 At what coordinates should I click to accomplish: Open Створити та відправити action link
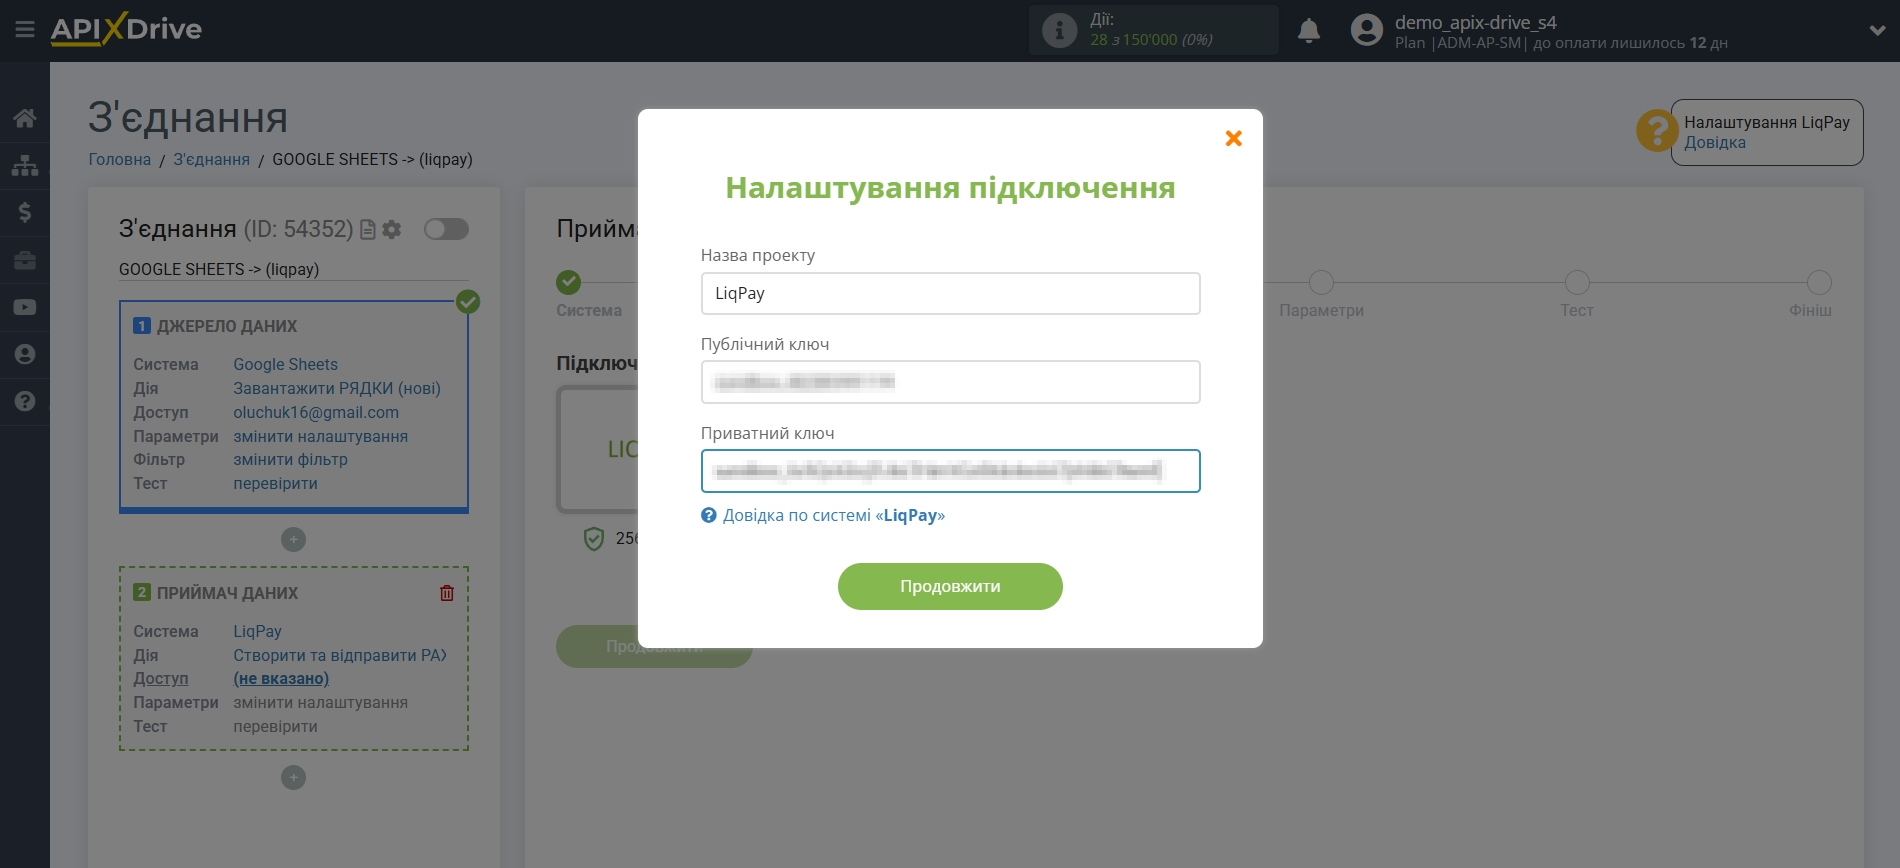point(340,655)
